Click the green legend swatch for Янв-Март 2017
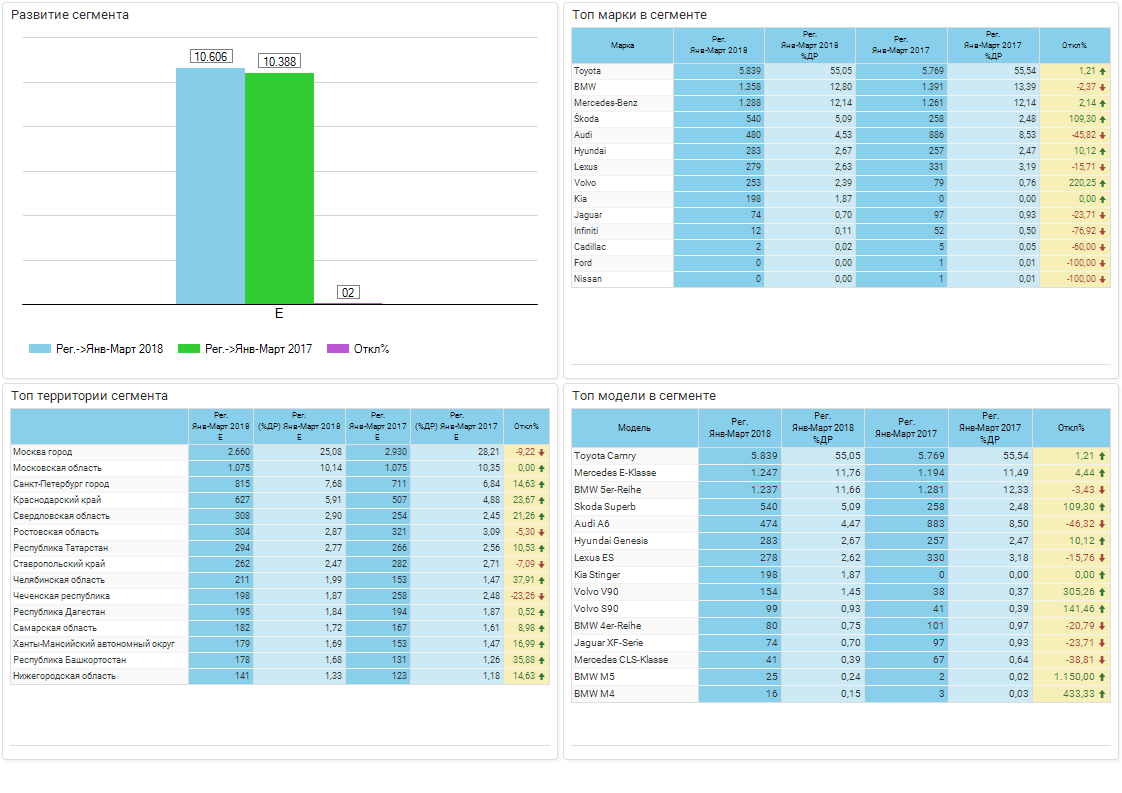1122x793 pixels. (189, 349)
